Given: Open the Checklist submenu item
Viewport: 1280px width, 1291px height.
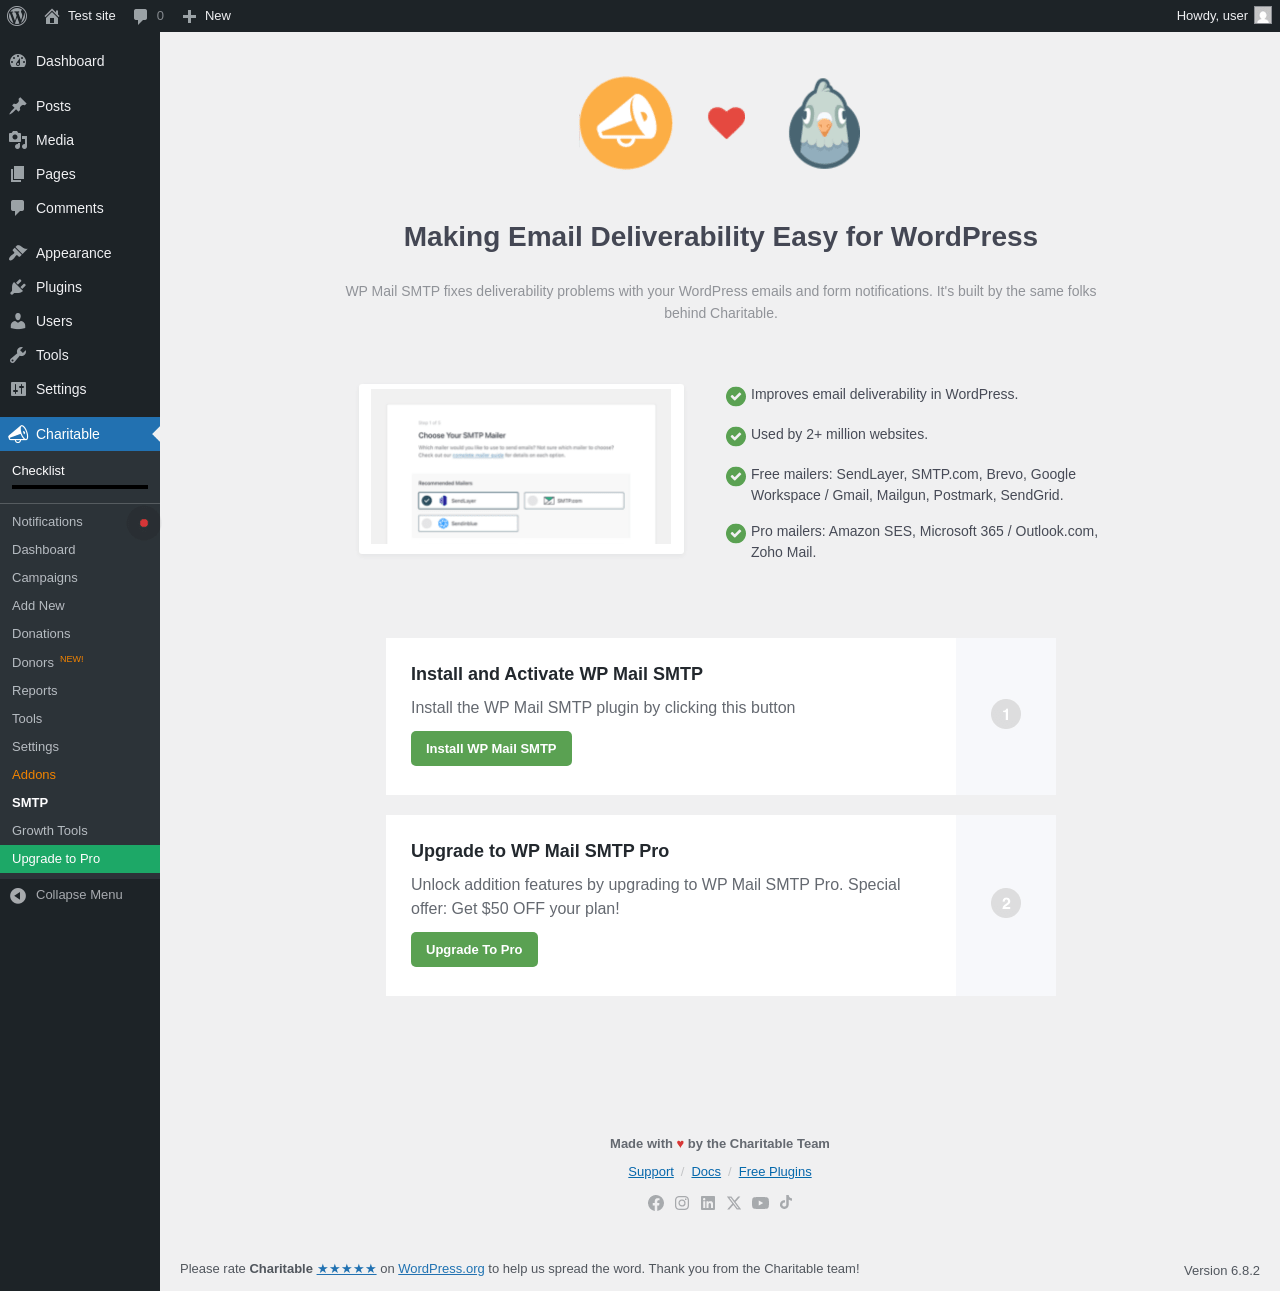Looking at the screenshot, I should [x=38, y=470].
